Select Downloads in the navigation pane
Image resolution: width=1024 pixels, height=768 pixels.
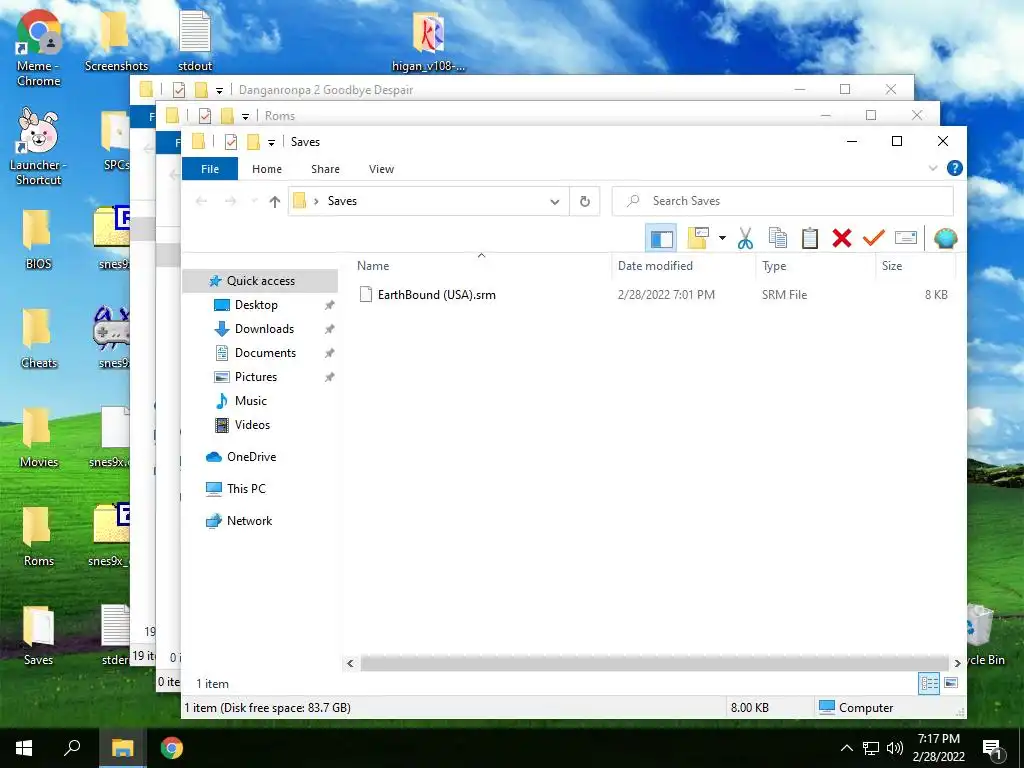264,329
